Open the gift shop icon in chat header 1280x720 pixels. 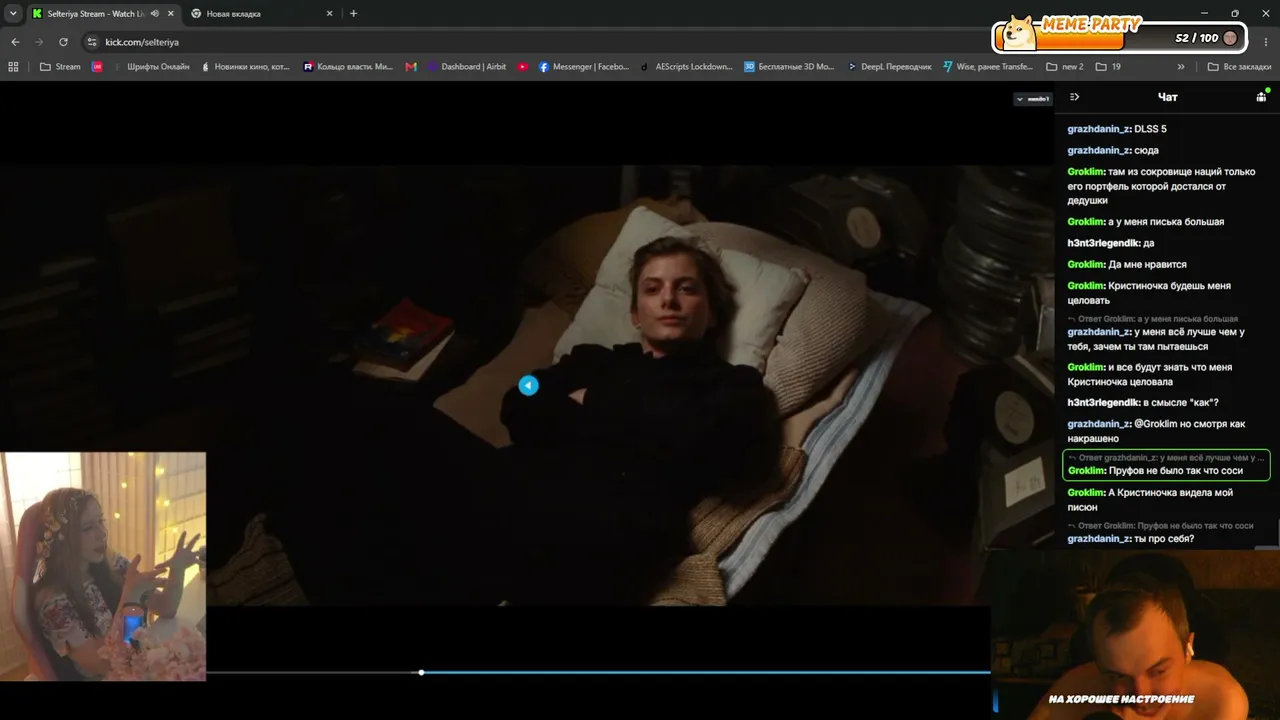click(1262, 96)
